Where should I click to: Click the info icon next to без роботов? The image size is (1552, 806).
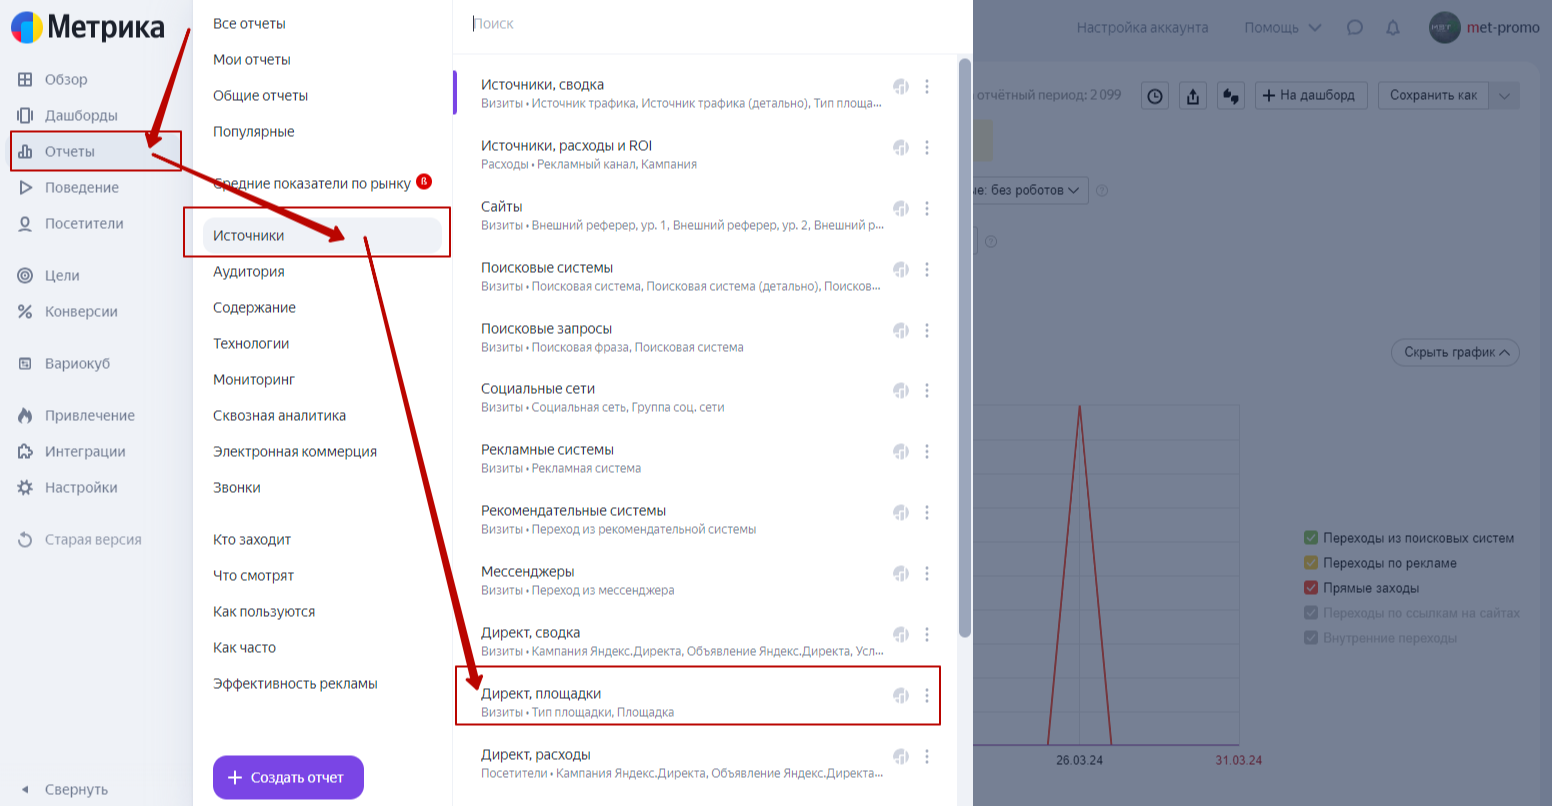pos(1102,190)
